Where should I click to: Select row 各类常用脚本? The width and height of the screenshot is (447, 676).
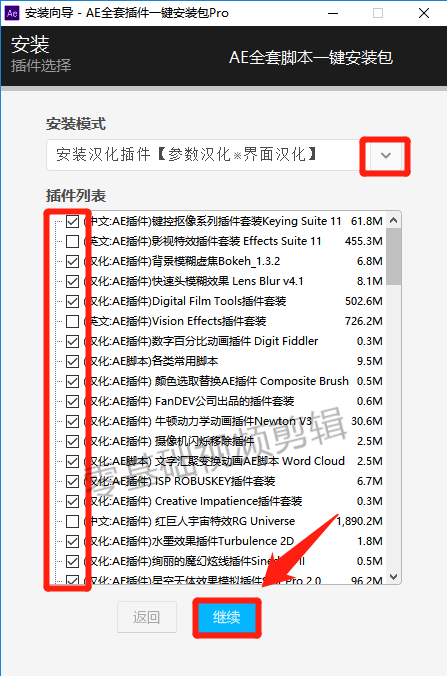[x=150, y=361]
